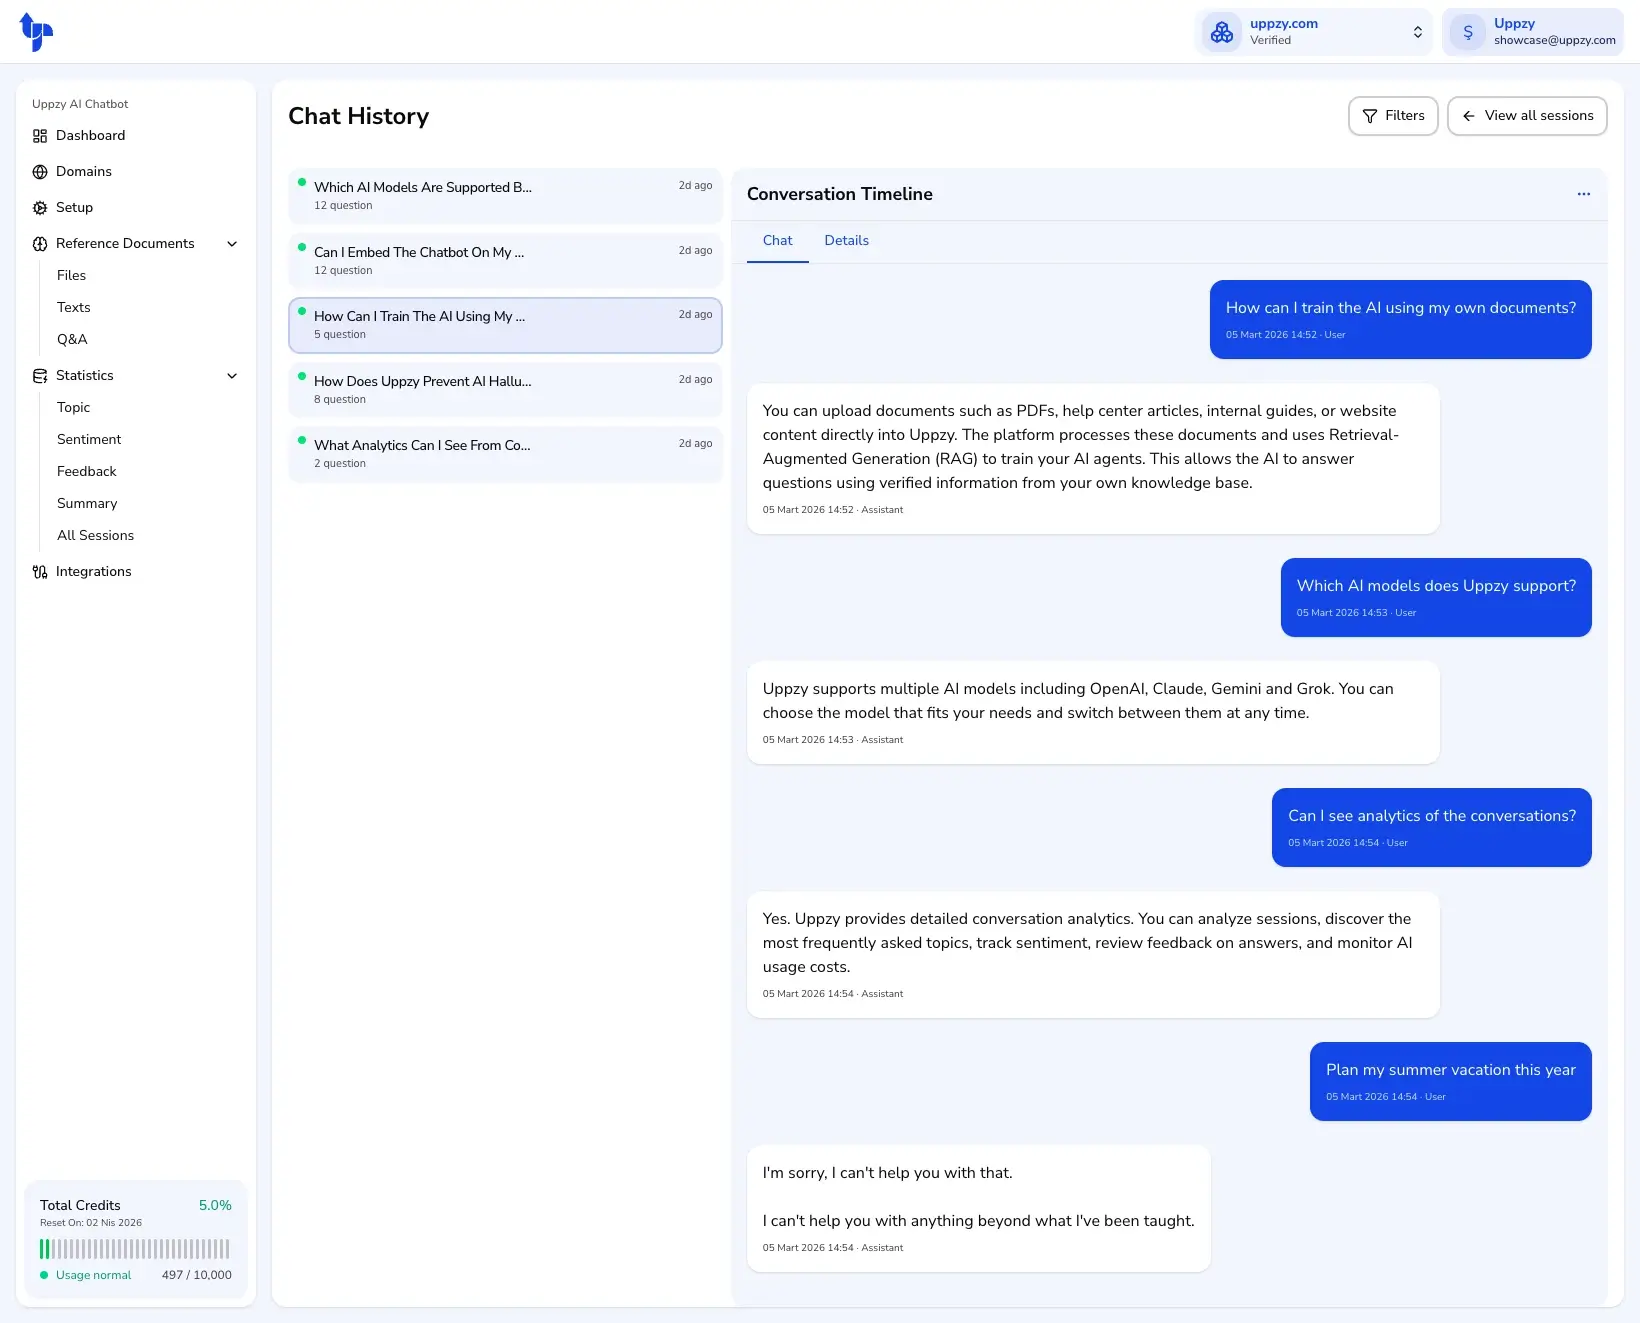Click the Integrations icon in the sidebar
This screenshot has width=1640, height=1323.
coord(40,572)
